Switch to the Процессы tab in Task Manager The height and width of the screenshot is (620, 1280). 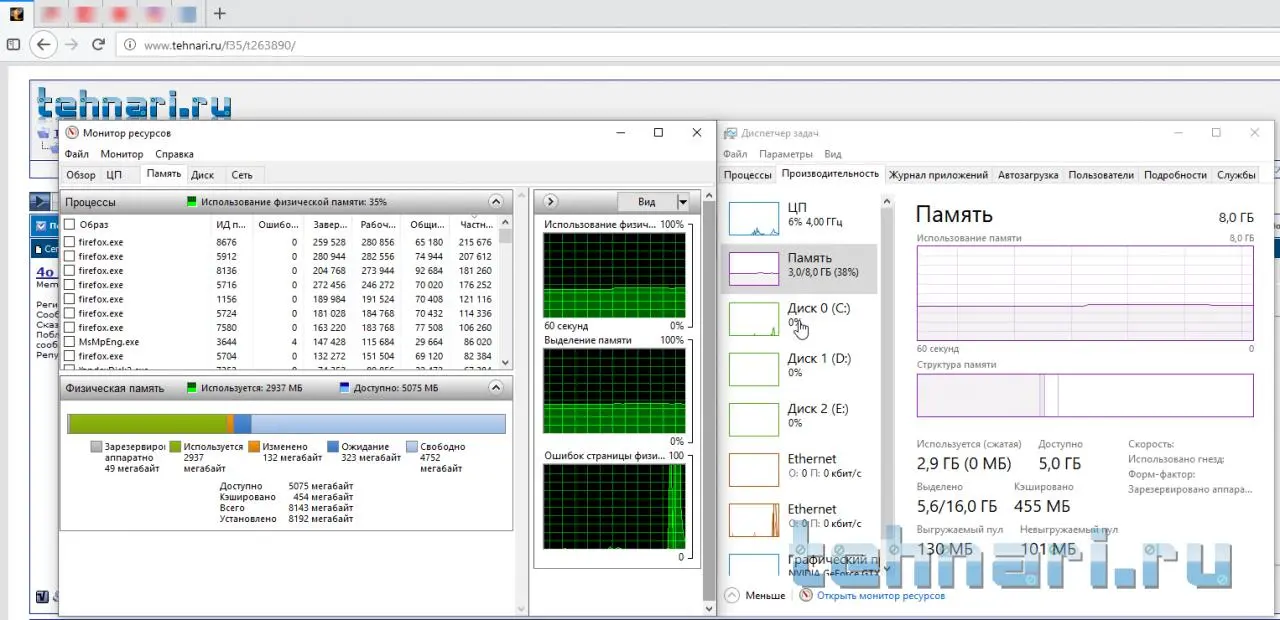pos(748,175)
